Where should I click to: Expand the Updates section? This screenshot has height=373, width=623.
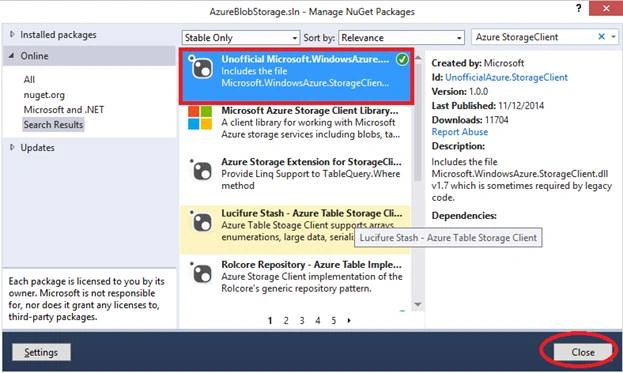click(12, 147)
